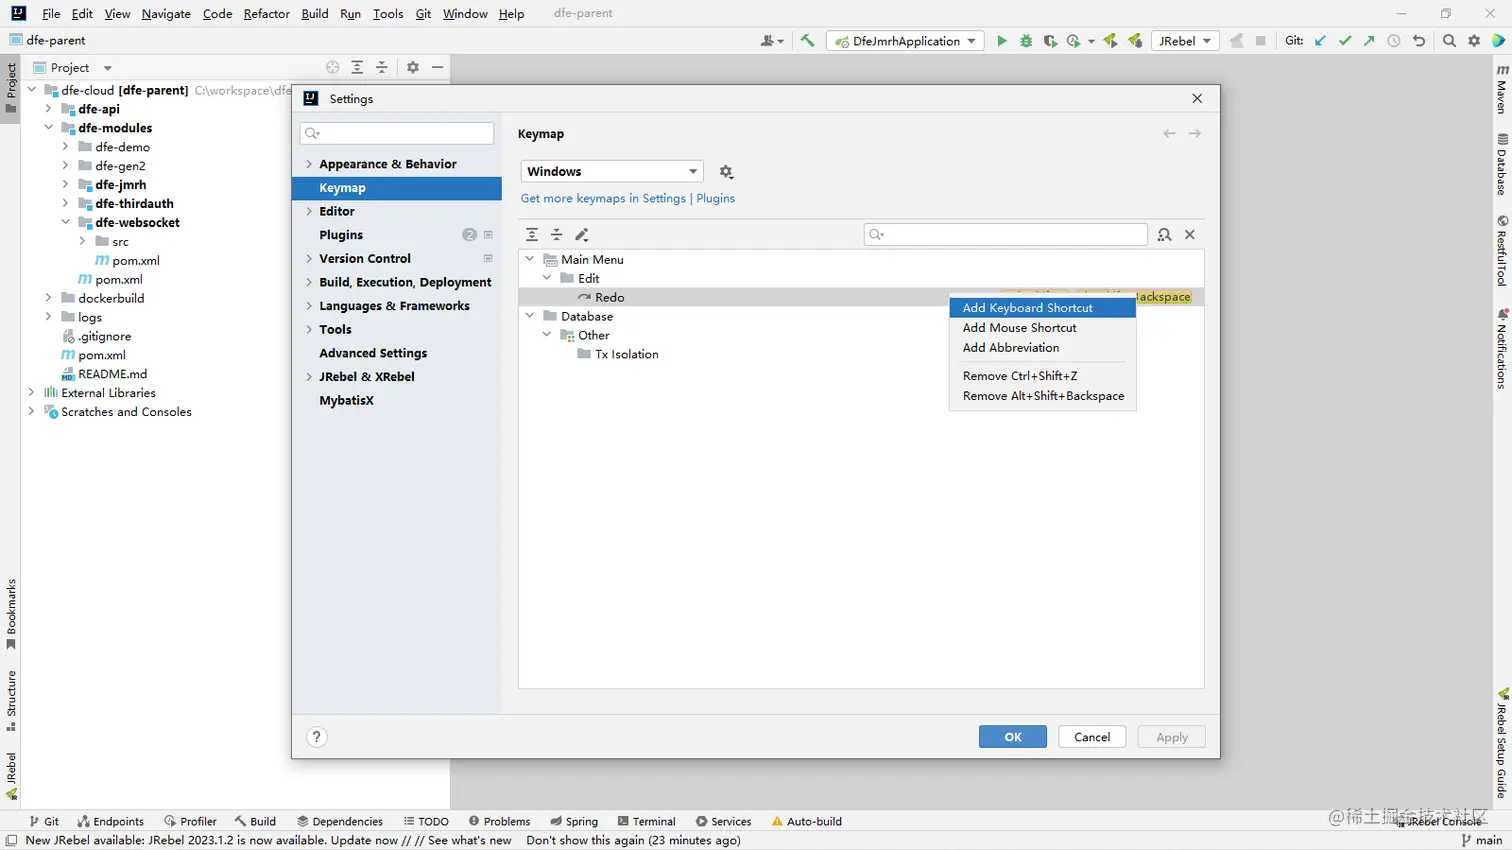Select Add Abbreviation from context menu
The width and height of the screenshot is (1512, 850).
1042,348
